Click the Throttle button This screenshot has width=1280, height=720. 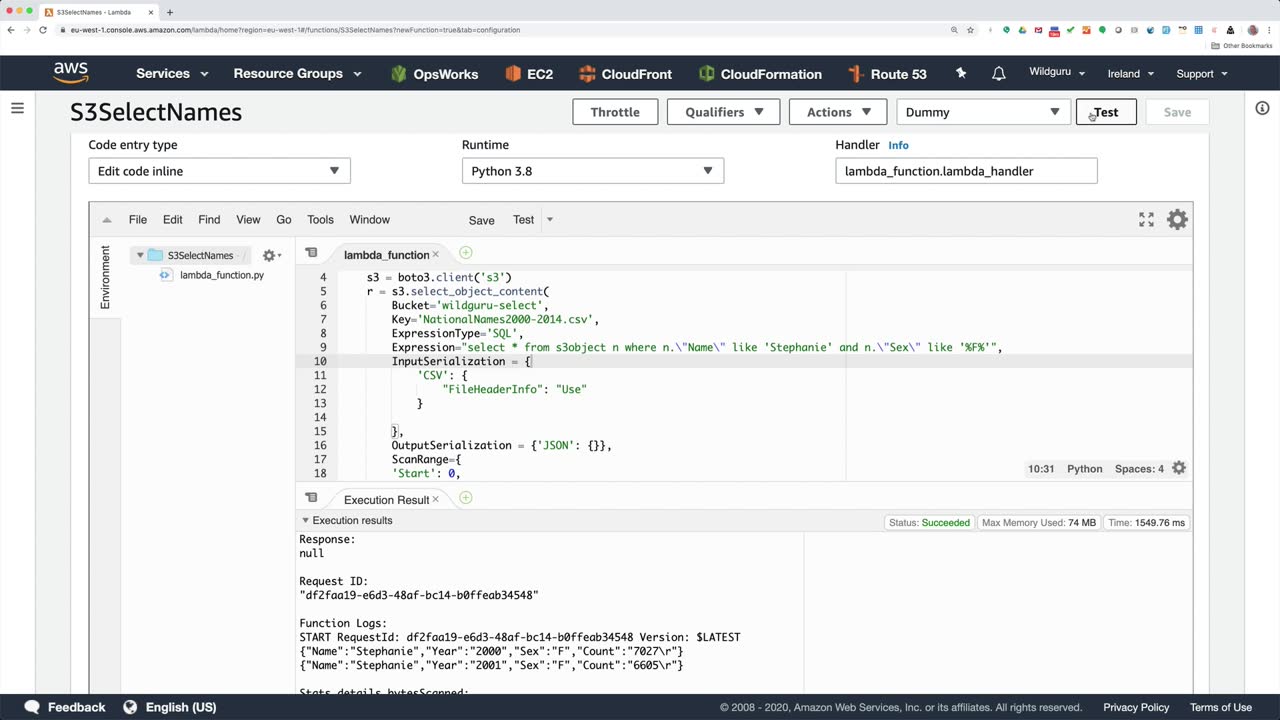615,112
